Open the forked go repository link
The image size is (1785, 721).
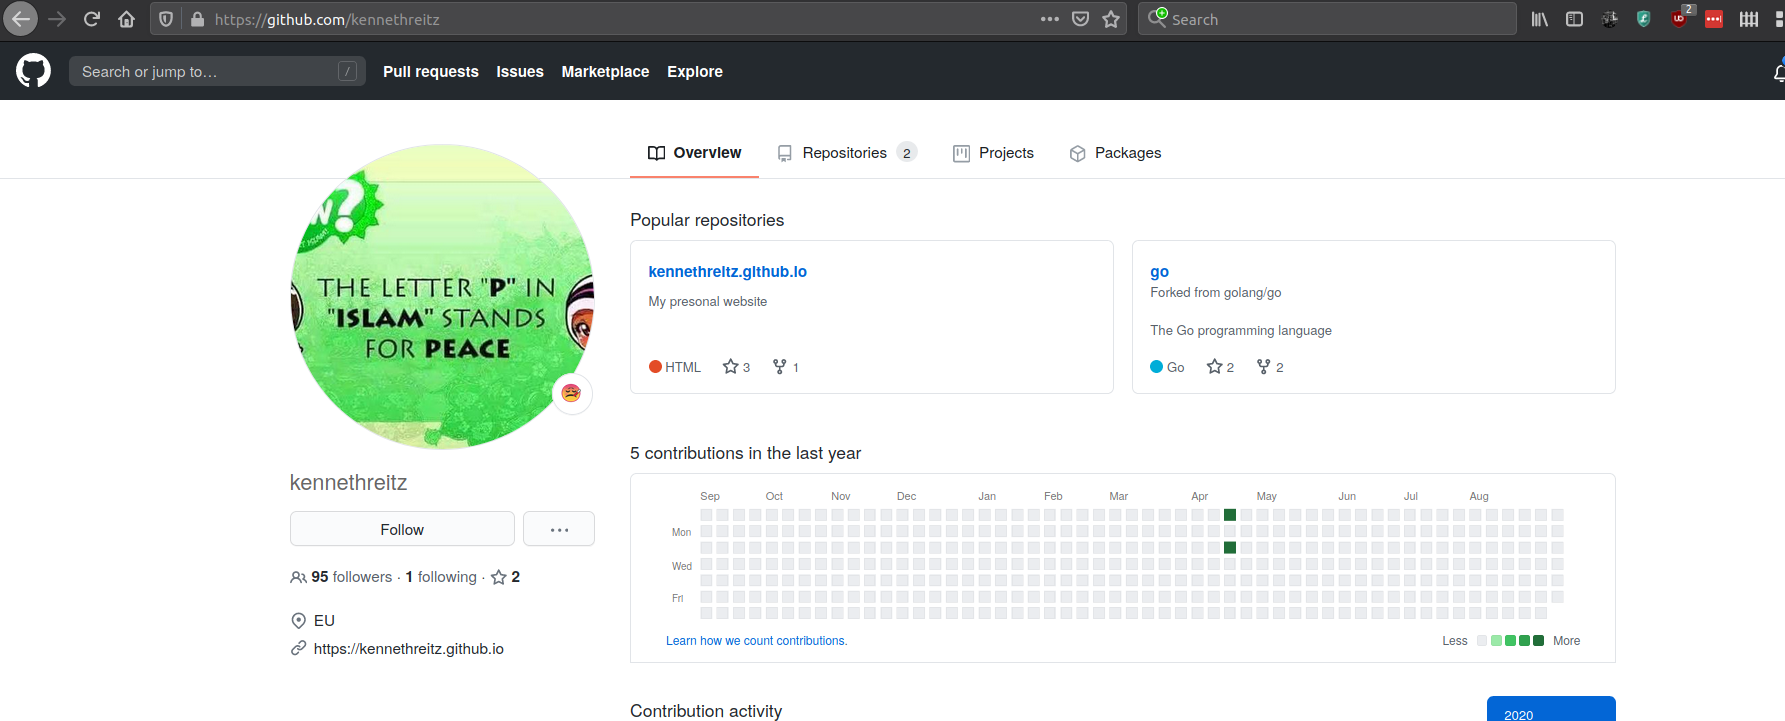1159,271
